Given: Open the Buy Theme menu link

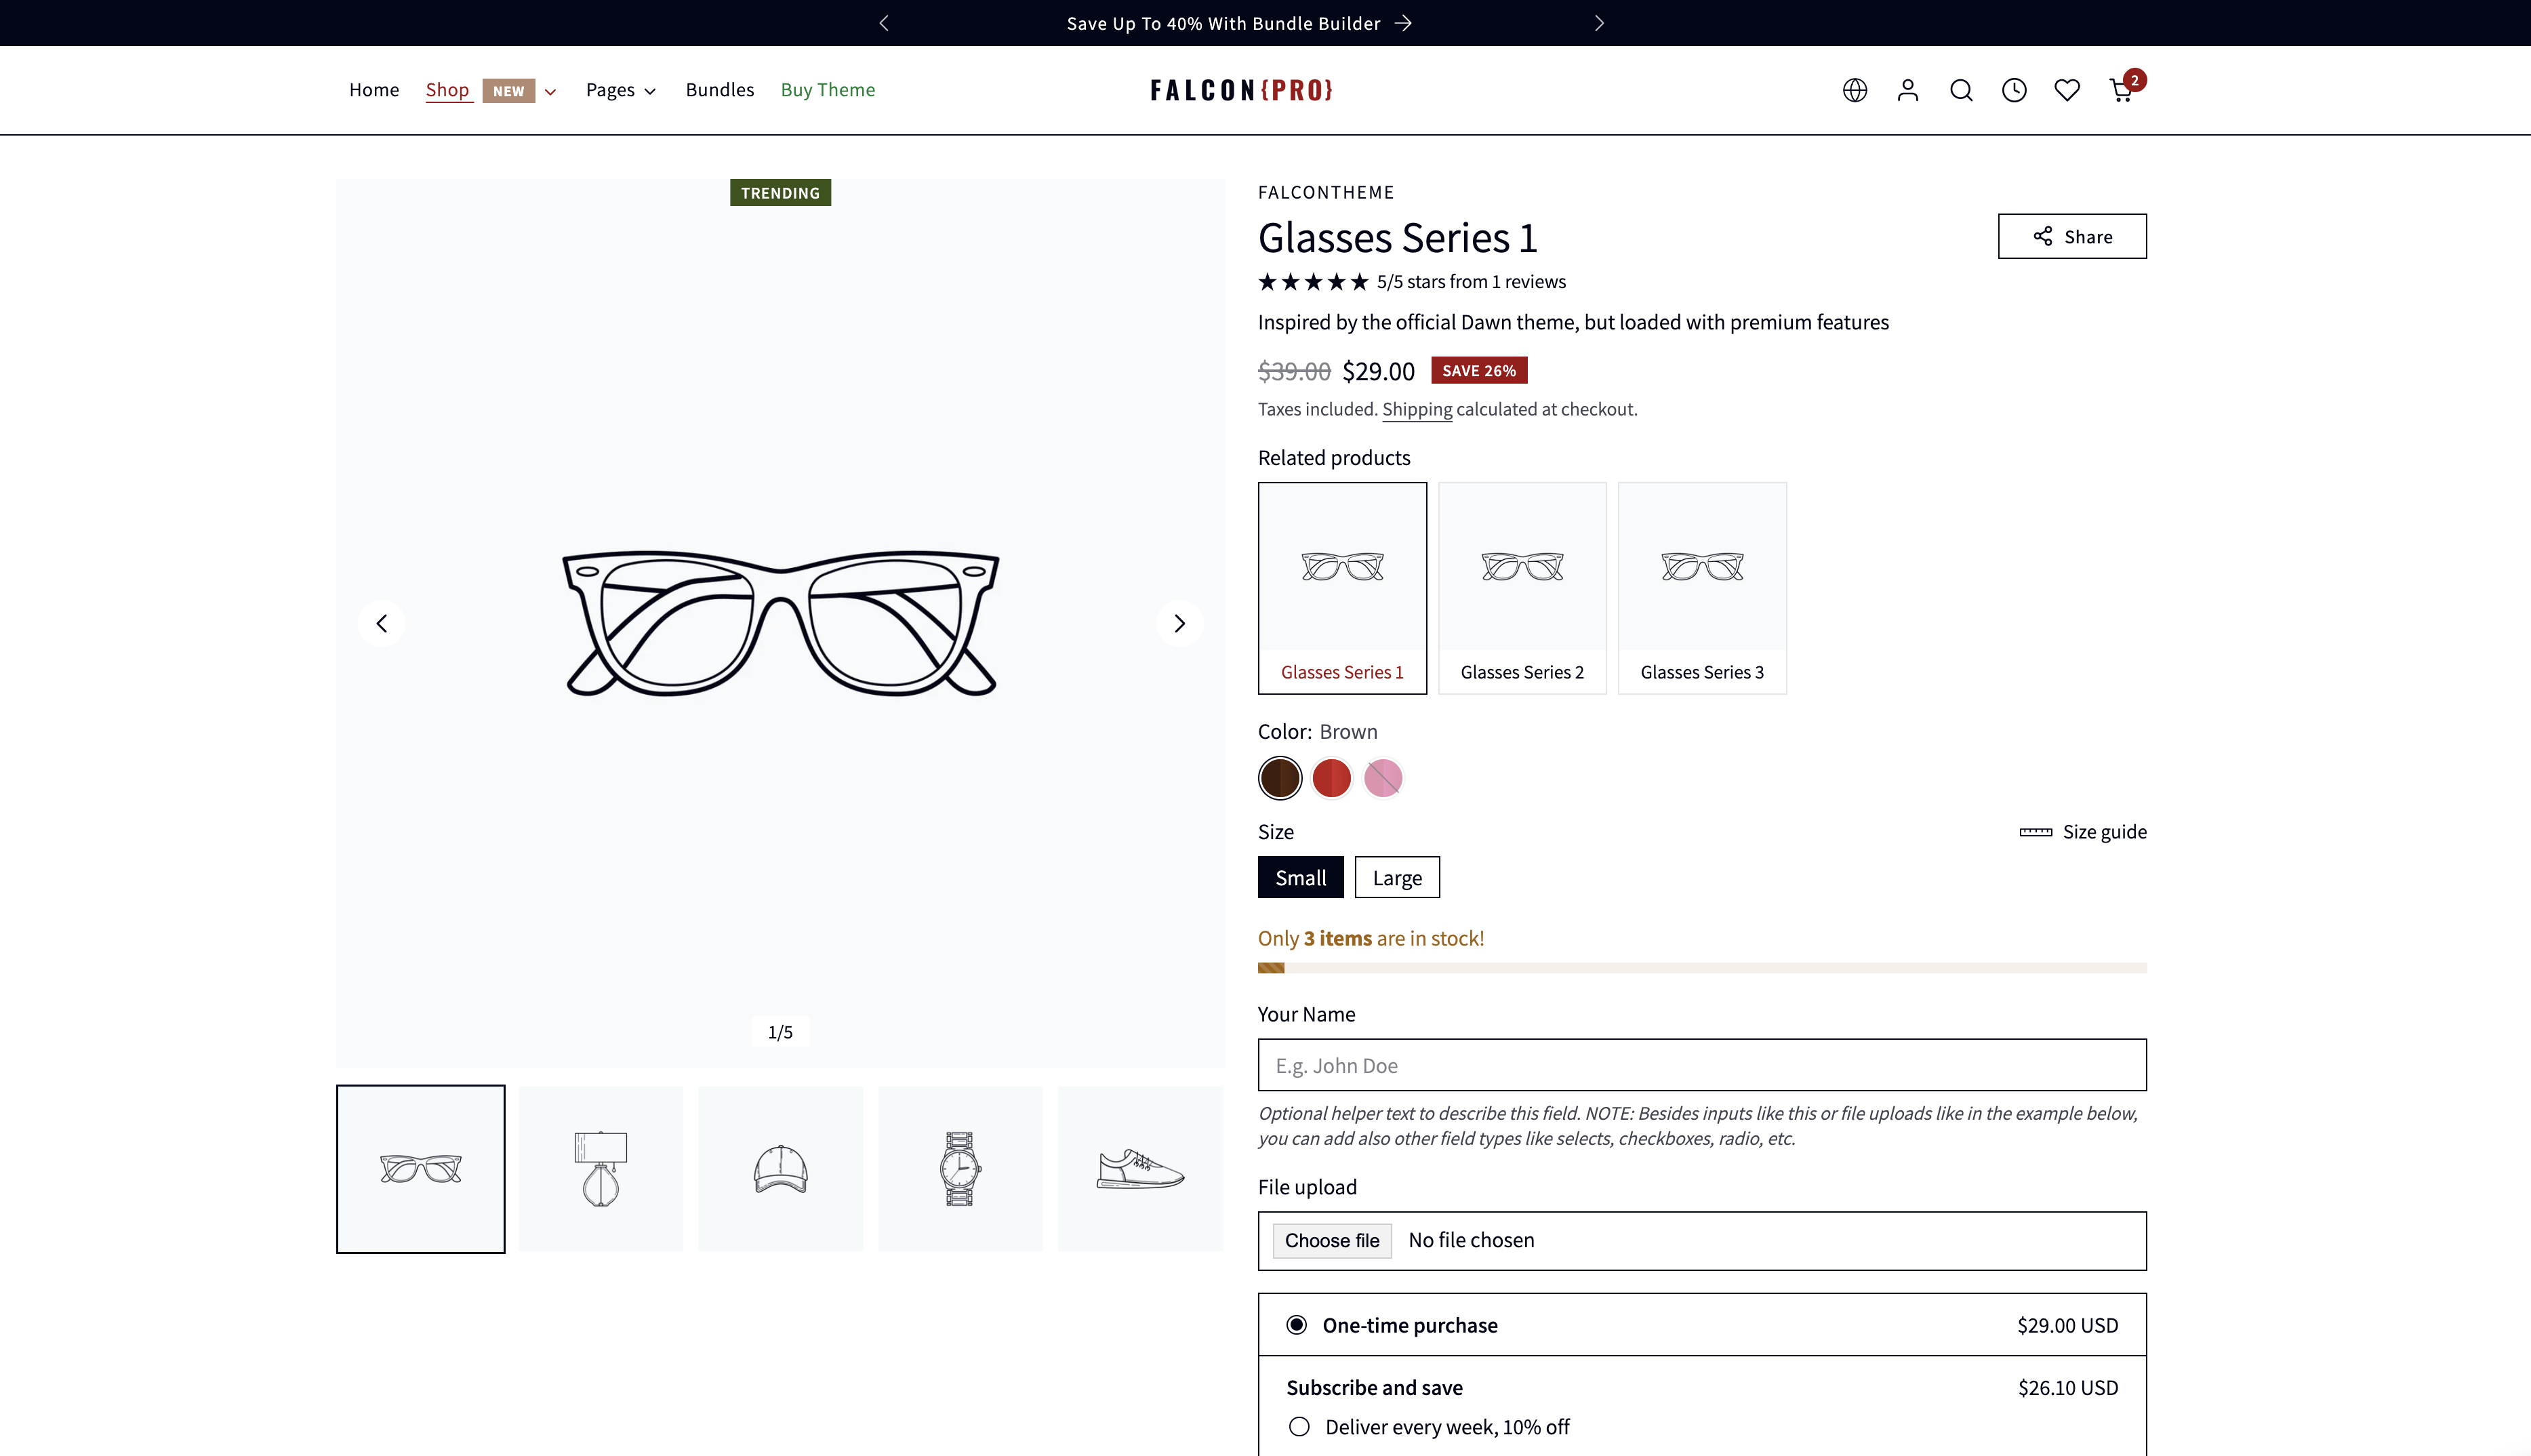Looking at the screenshot, I should click(x=828, y=90).
